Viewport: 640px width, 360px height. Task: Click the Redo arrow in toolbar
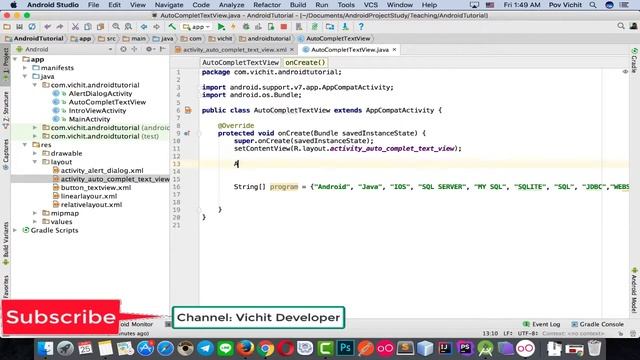(x=60, y=27)
